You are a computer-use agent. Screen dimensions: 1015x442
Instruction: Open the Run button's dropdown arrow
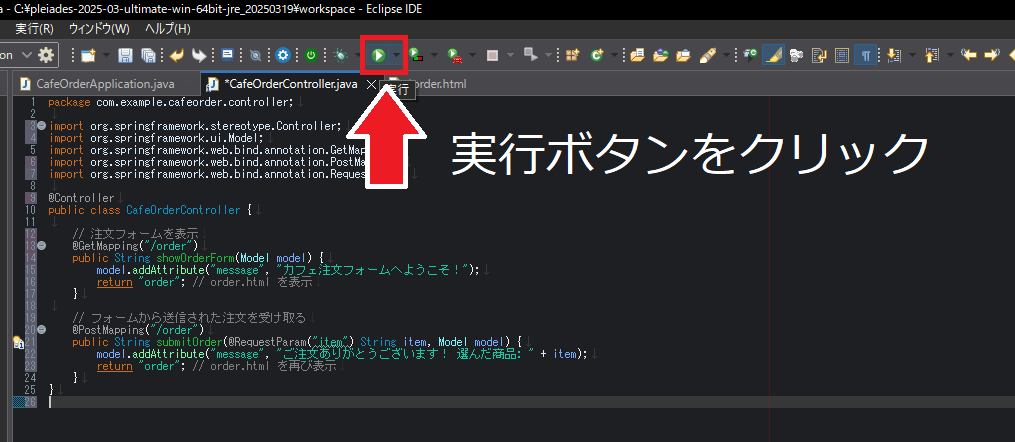tap(397, 55)
